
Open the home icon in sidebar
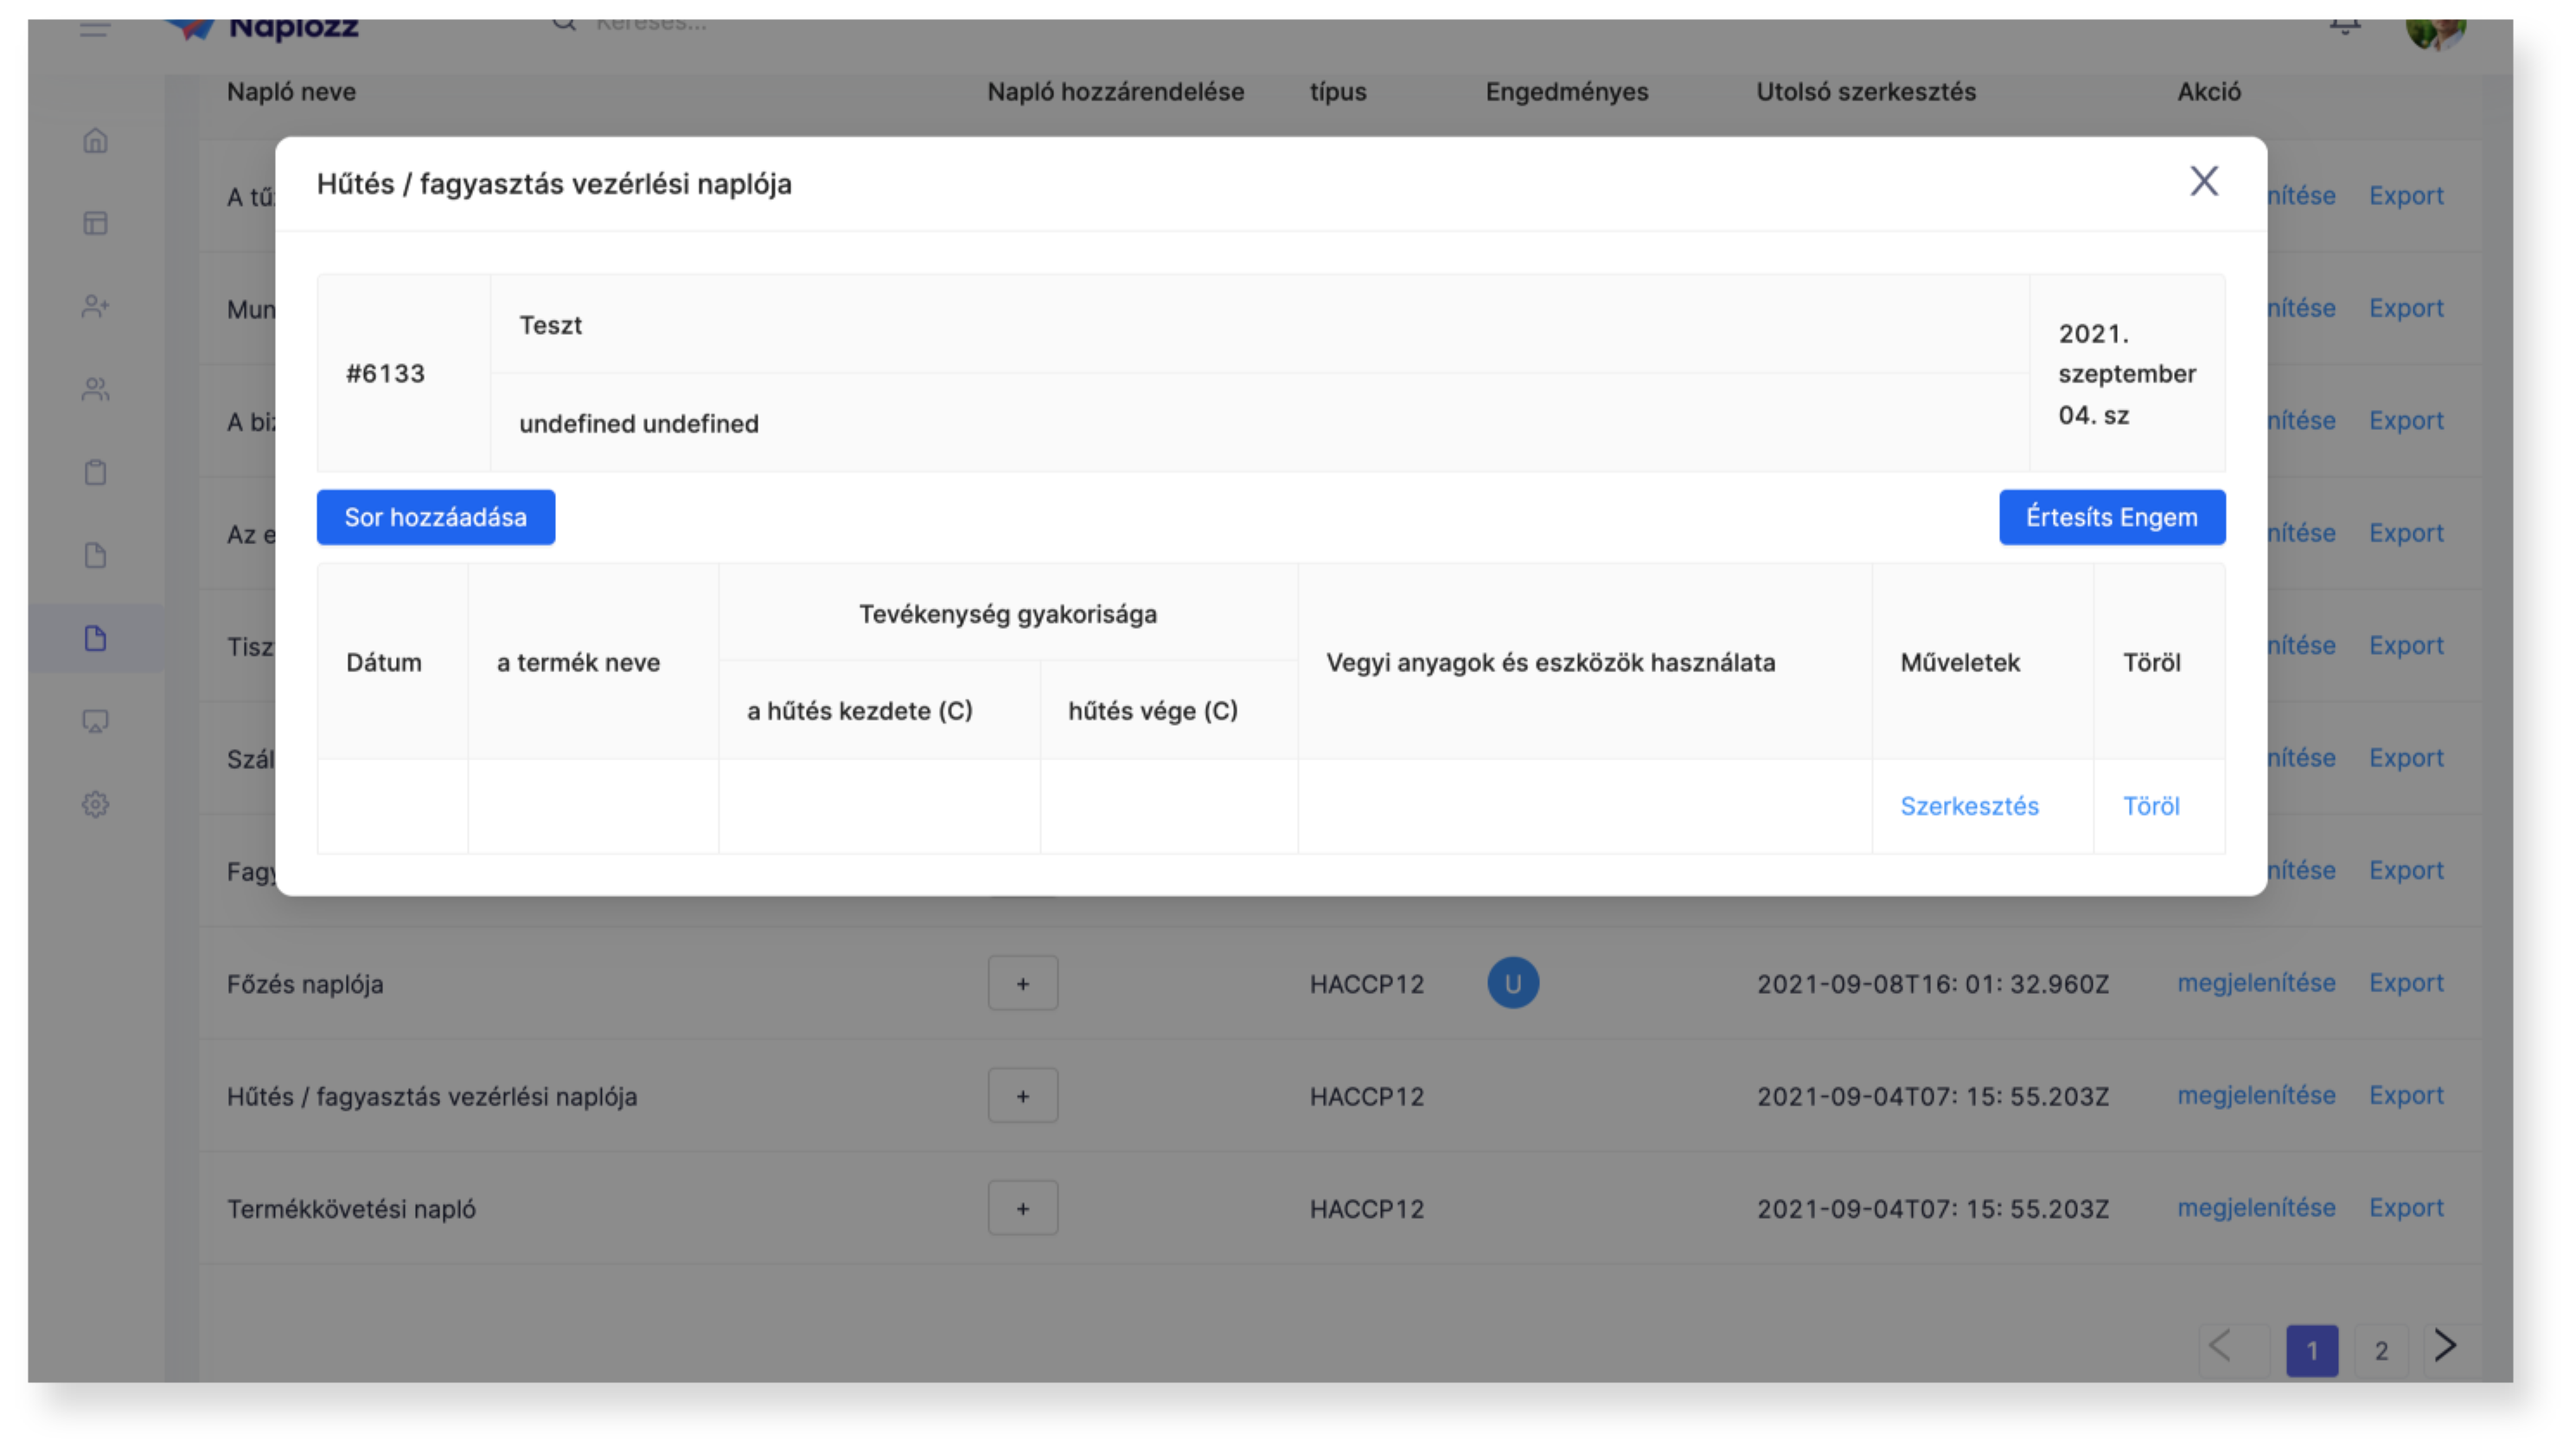(x=95, y=140)
